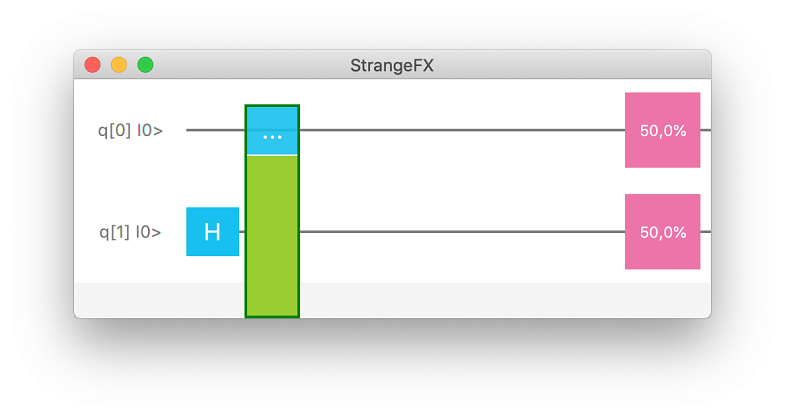The height and width of the screenshot is (416, 785).
Task: Close the StrangeFX window
Action: point(93,65)
